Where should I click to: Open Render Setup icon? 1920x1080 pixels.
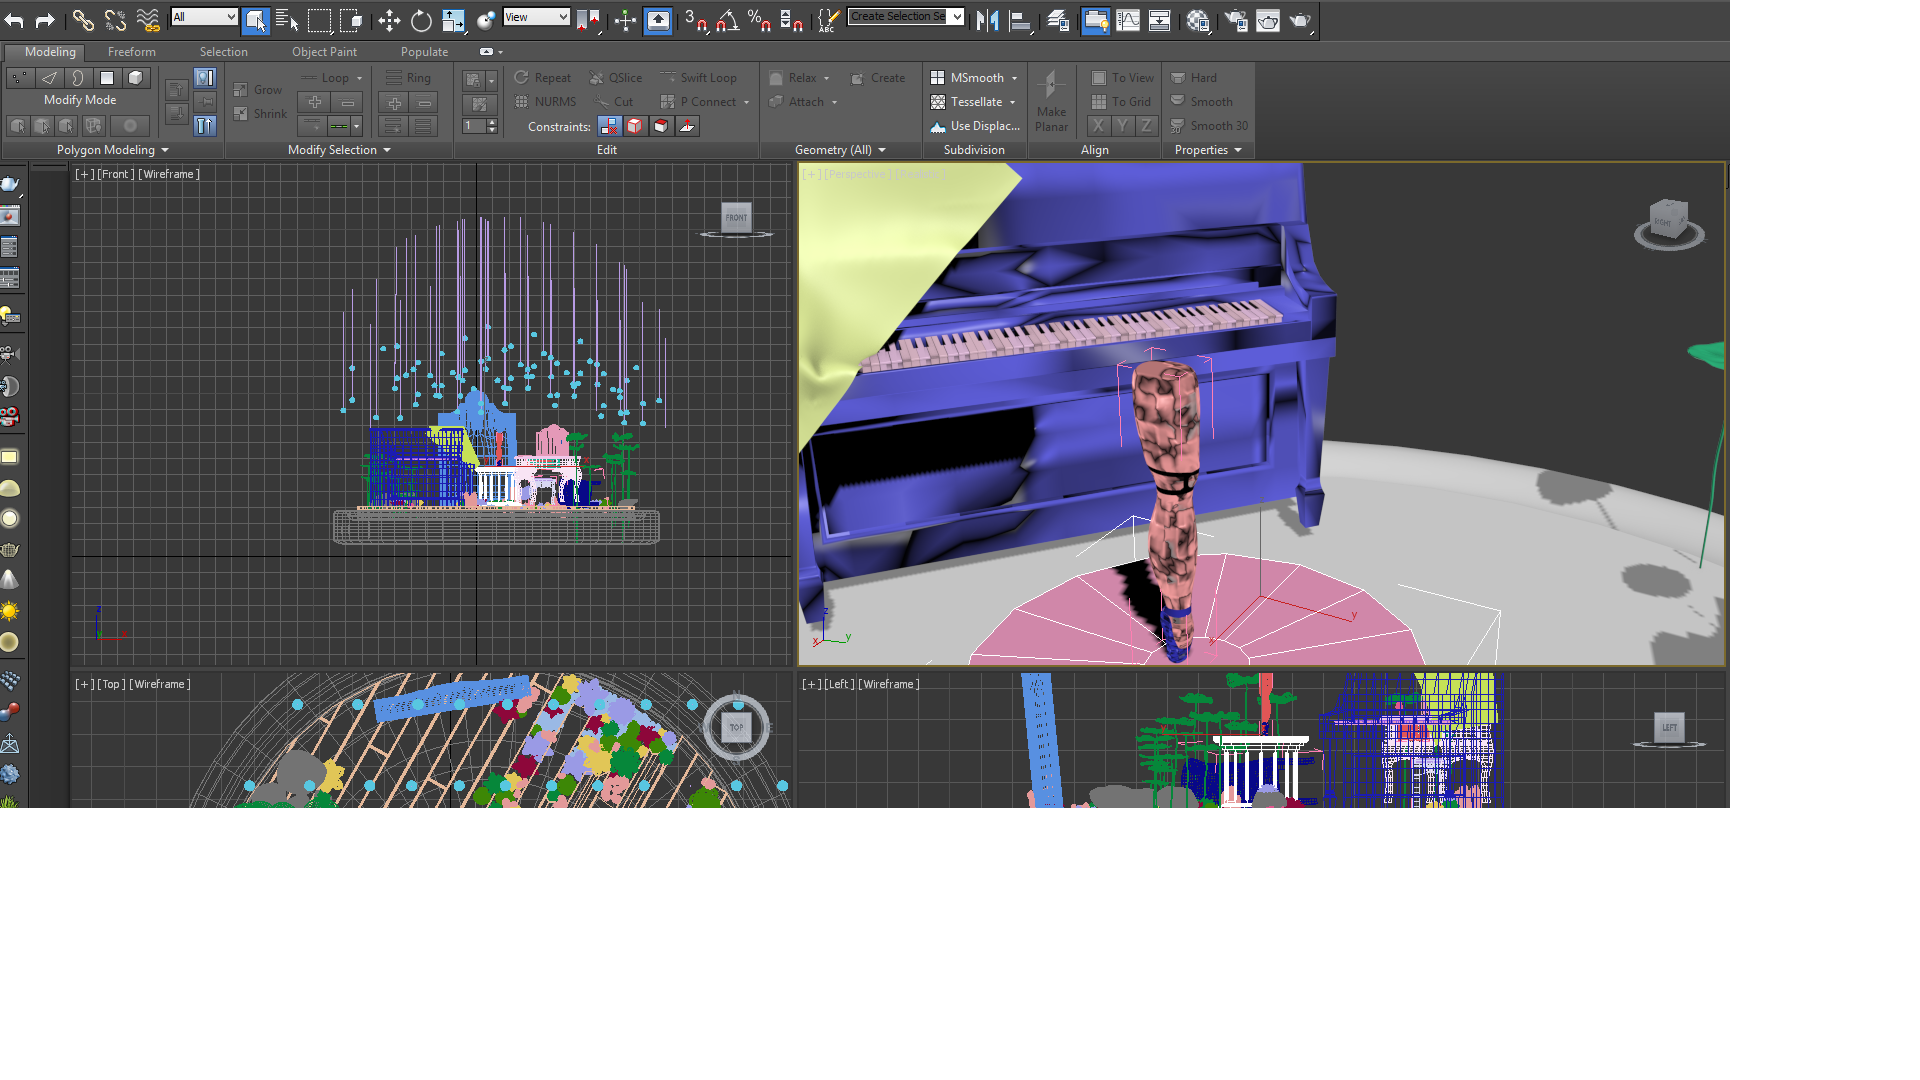1236,20
